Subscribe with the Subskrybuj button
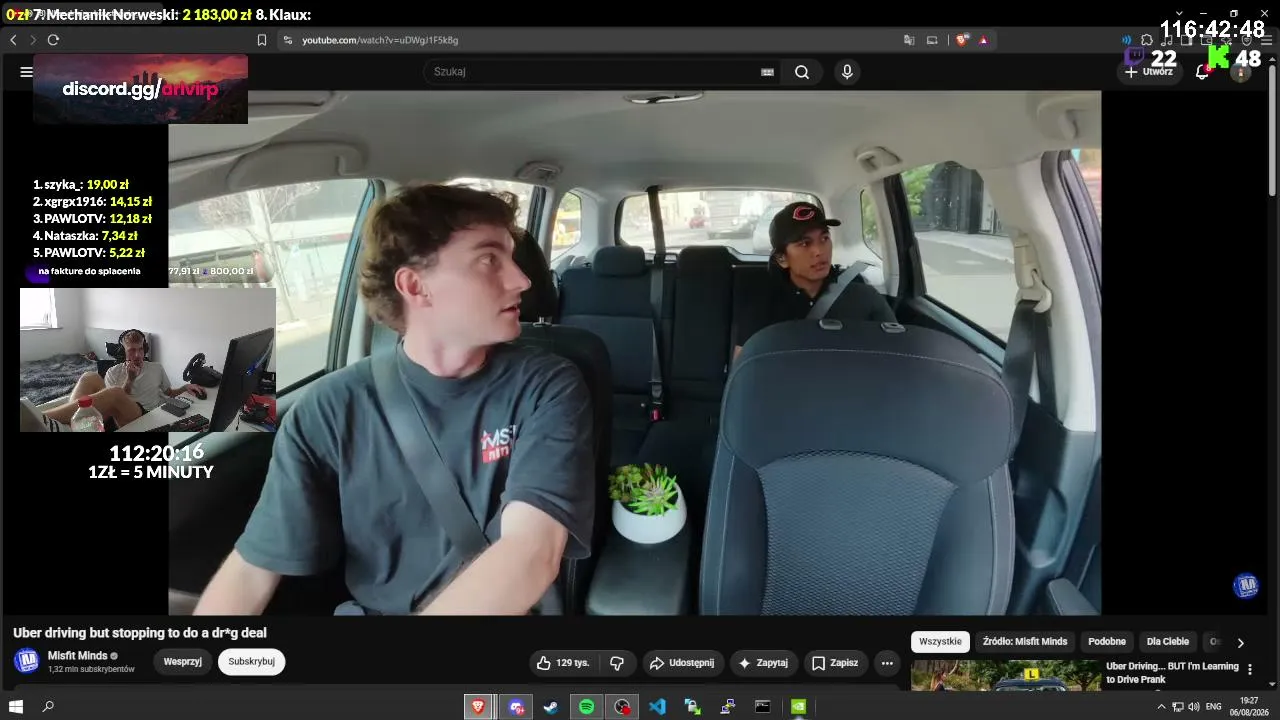Screen dimensions: 1280x720 [252, 662]
